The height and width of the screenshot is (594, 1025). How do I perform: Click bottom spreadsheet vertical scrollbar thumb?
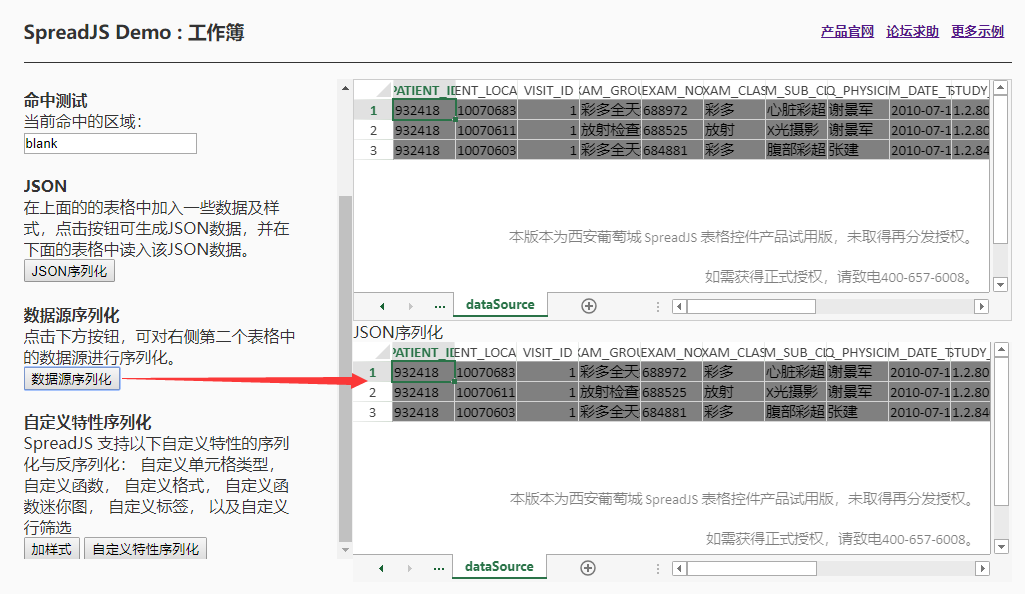click(1001, 431)
